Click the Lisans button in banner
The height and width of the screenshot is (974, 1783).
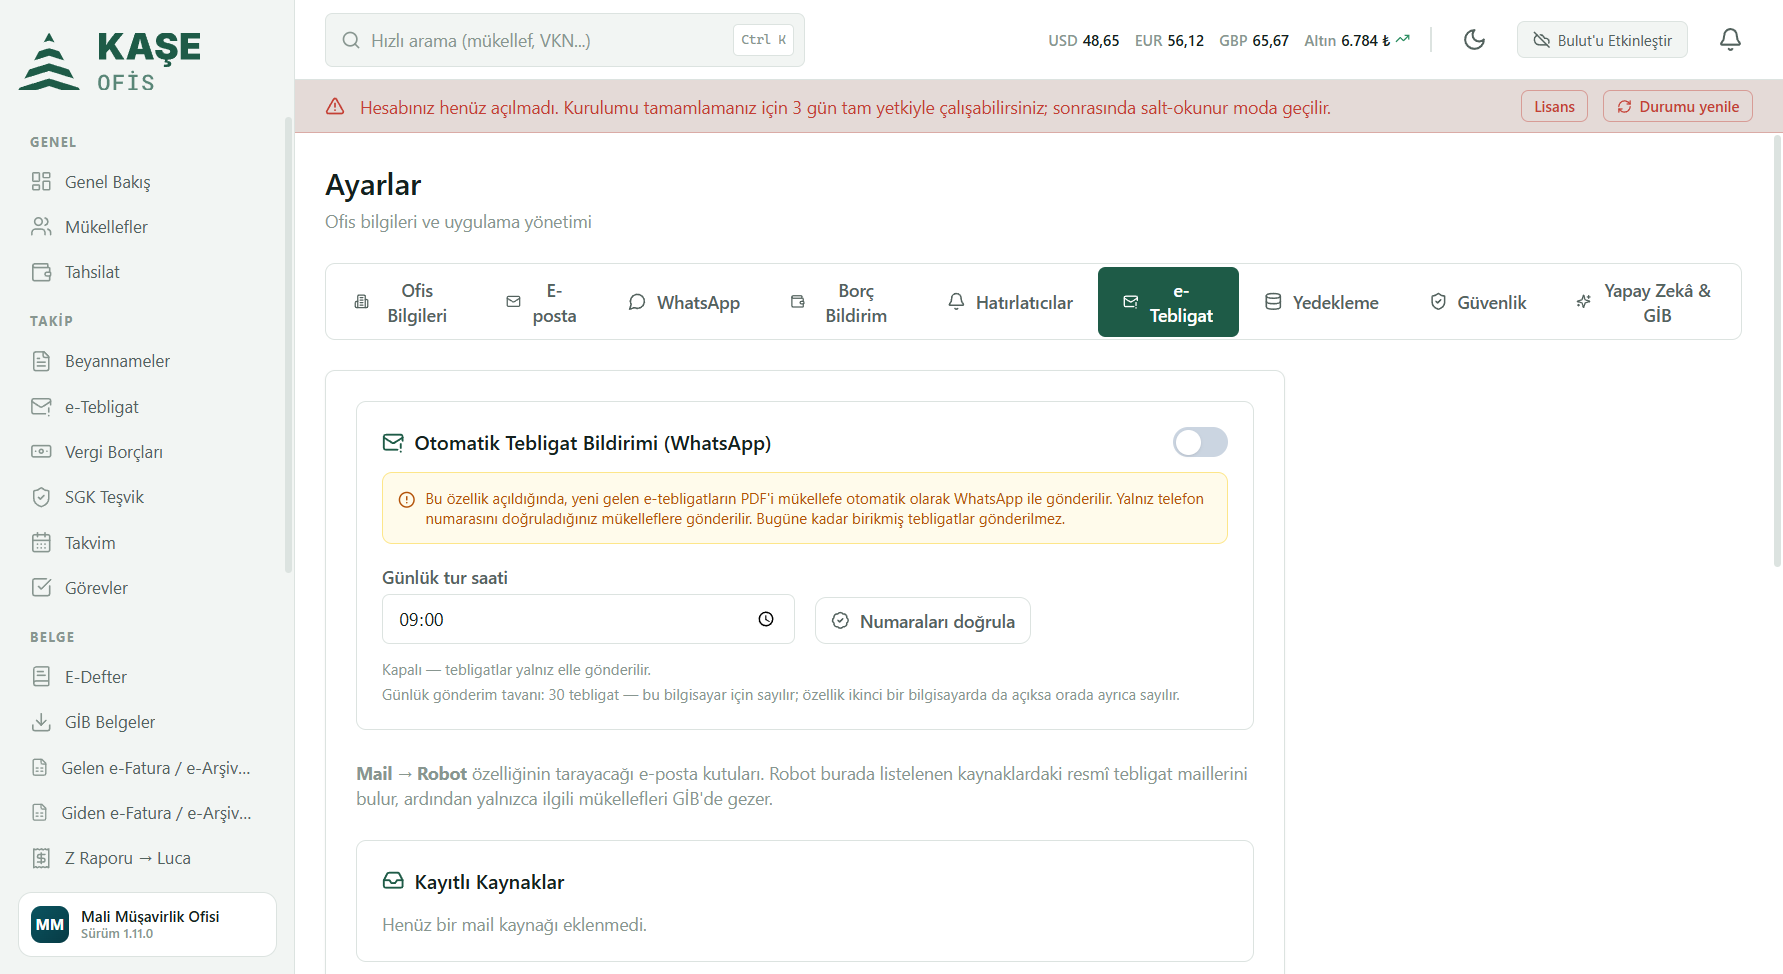(1554, 107)
